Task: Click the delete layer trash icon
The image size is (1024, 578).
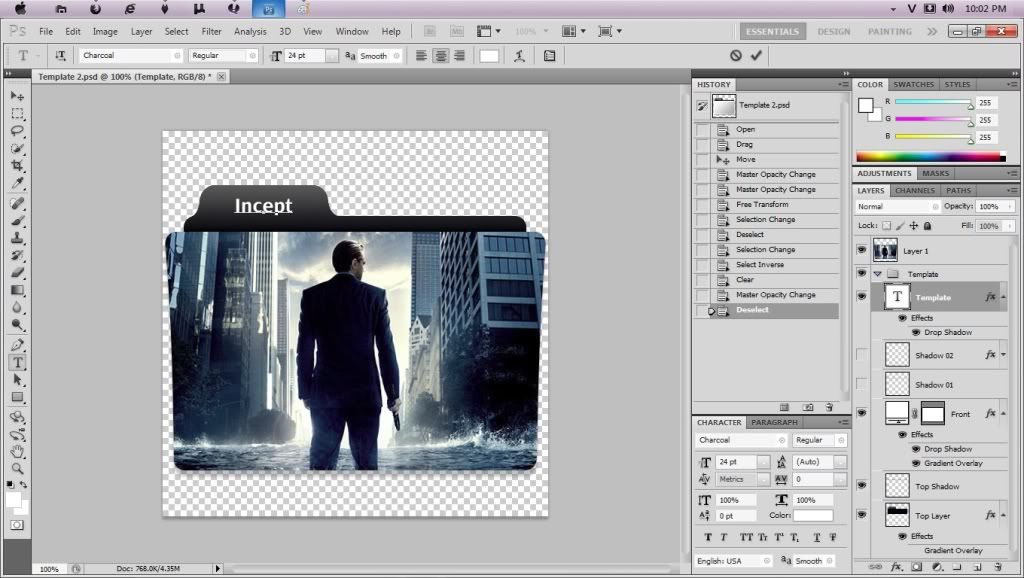Action: [997, 567]
